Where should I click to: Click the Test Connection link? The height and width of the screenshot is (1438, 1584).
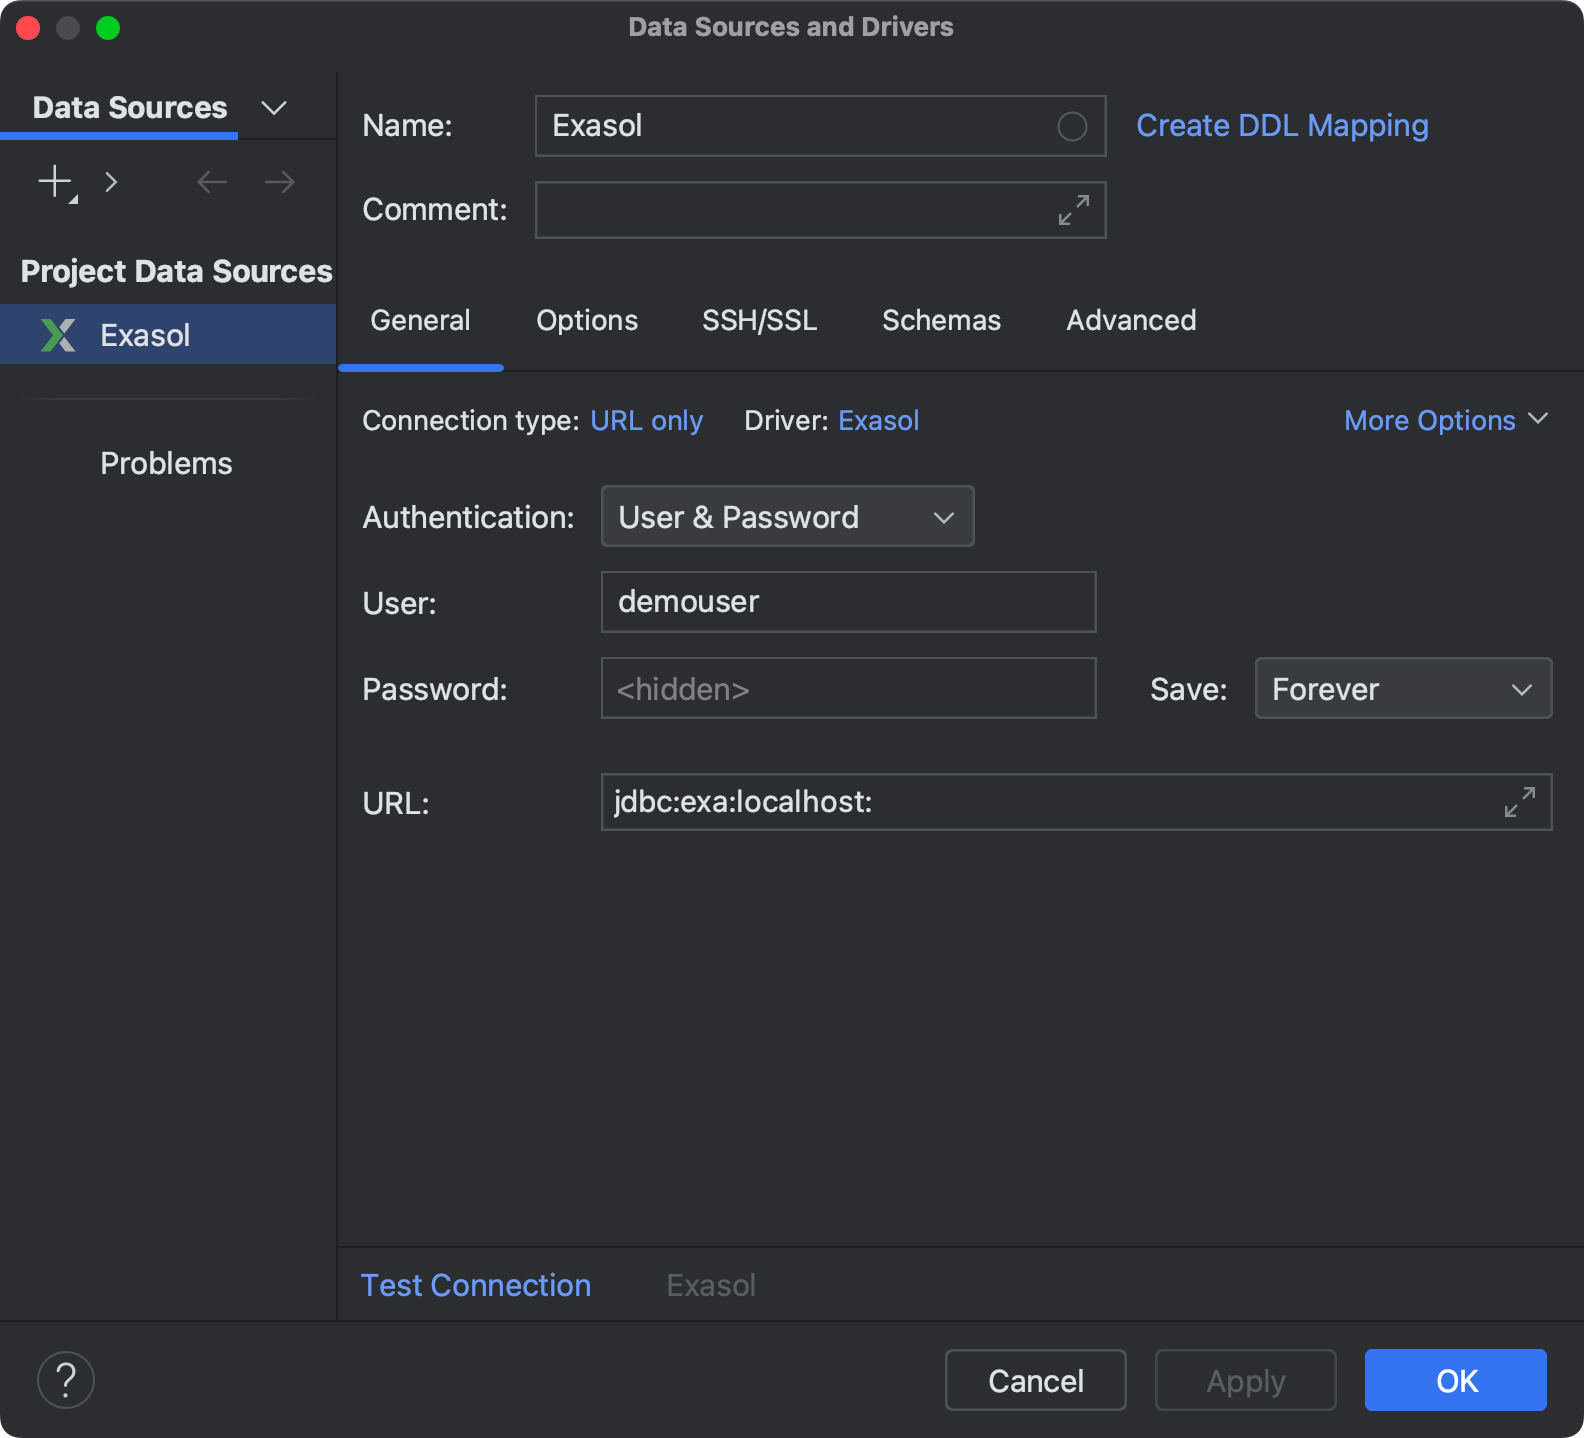click(476, 1285)
